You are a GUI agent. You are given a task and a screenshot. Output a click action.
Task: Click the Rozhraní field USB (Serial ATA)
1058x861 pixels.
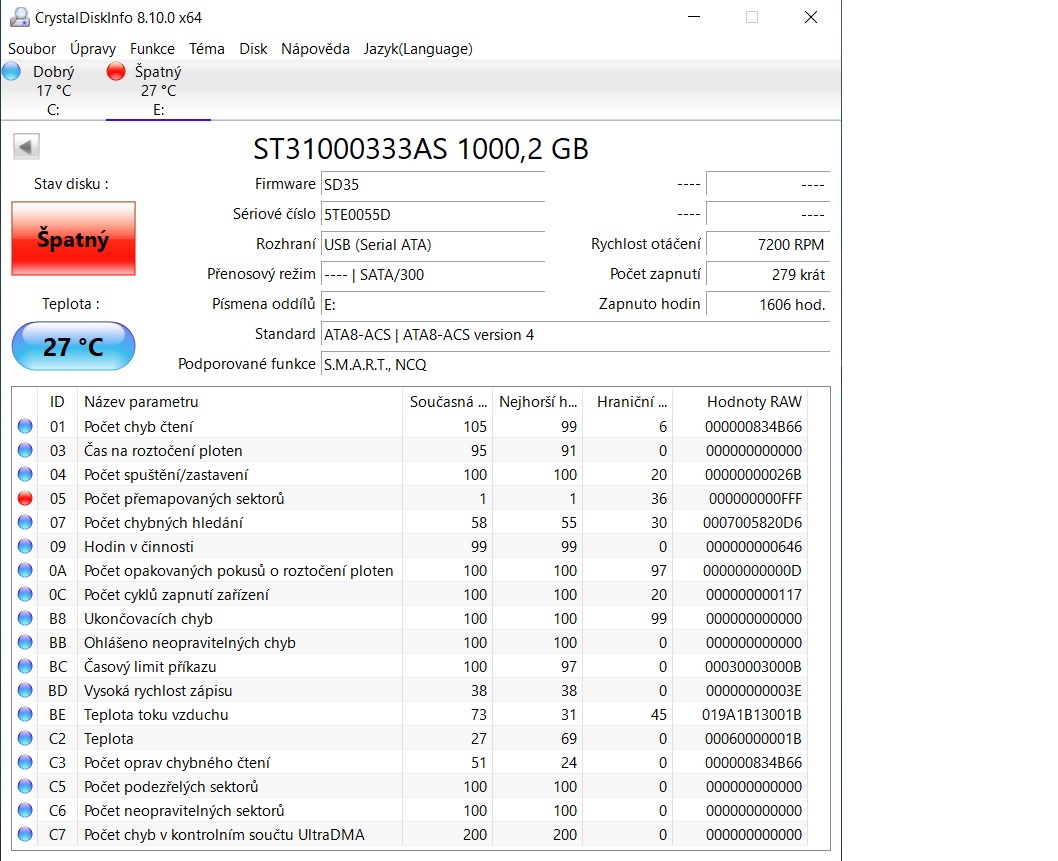click(433, 244)
